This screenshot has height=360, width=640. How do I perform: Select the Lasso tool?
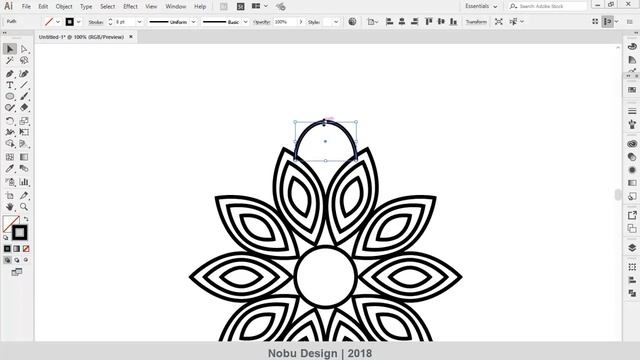click(24, 60)
